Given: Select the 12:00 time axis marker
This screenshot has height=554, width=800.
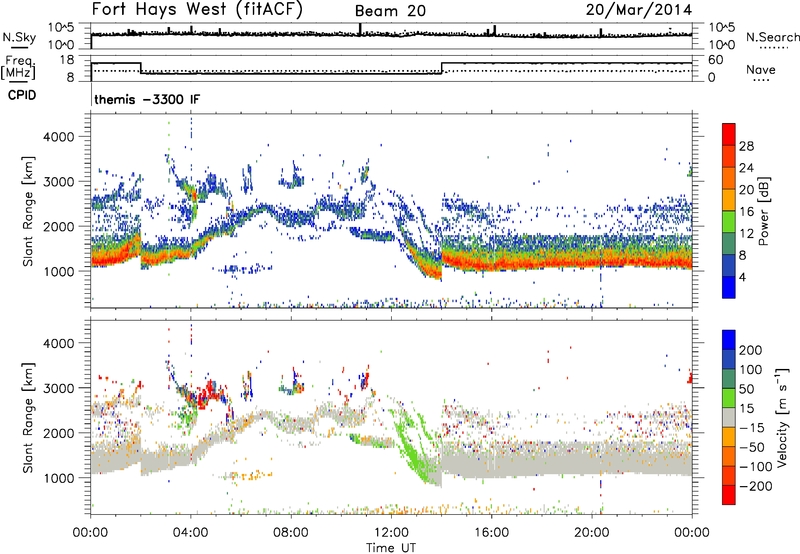Looking at the screenshot, I should (x=391, y=533).
